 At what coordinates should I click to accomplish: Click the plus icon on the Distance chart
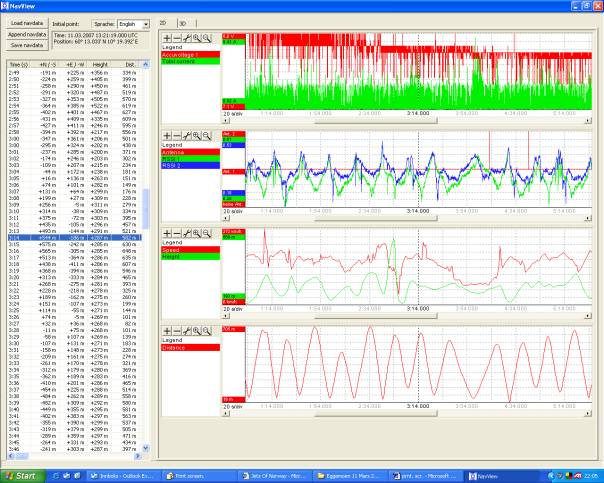pos(167,331)
